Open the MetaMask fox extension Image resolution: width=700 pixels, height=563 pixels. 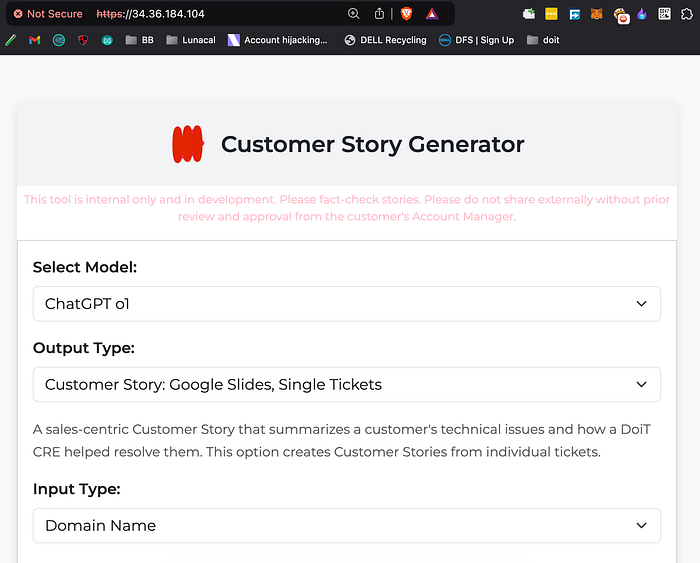tap(596, 14)
